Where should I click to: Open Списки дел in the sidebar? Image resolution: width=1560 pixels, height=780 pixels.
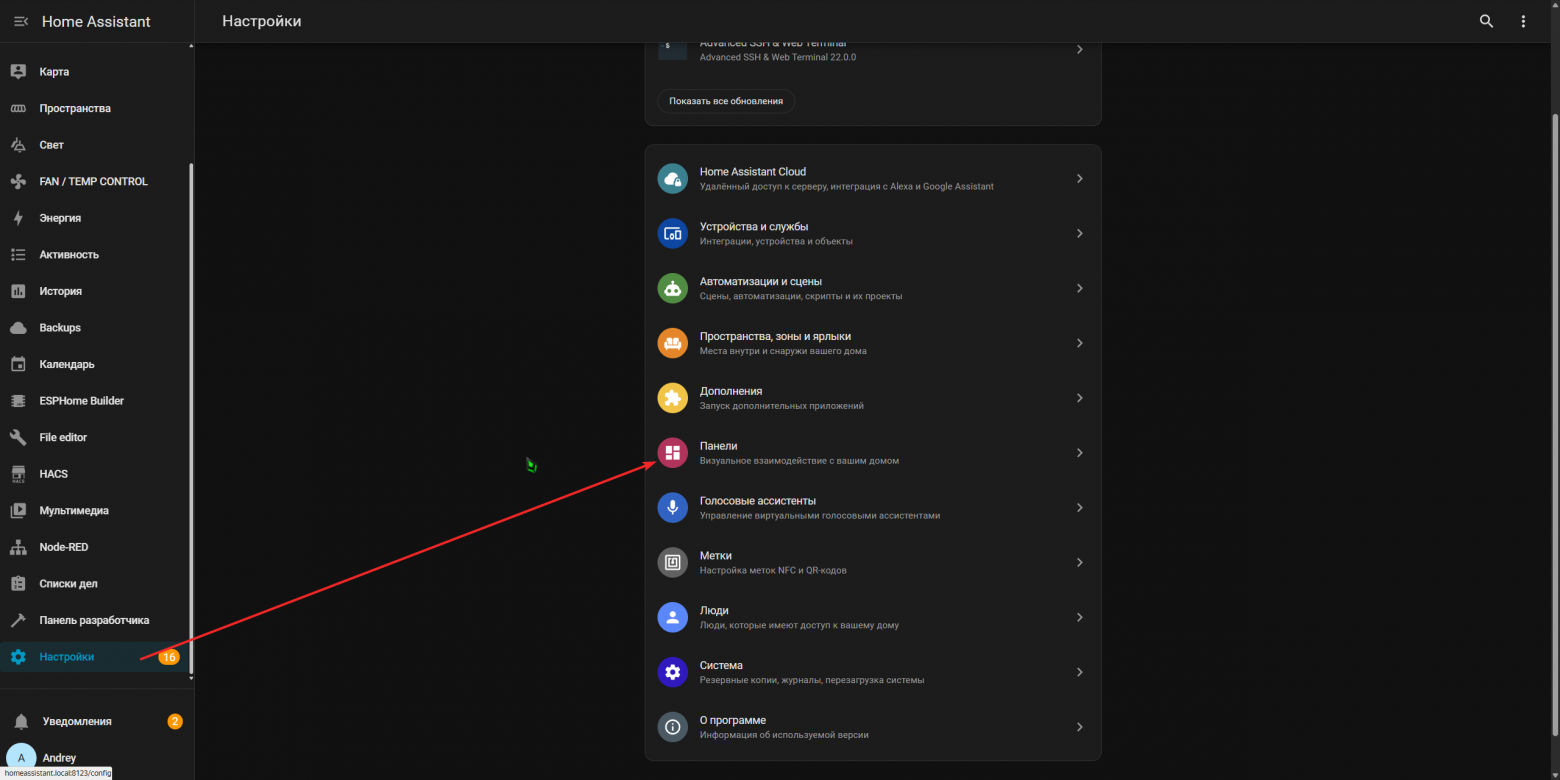[94, 584]
